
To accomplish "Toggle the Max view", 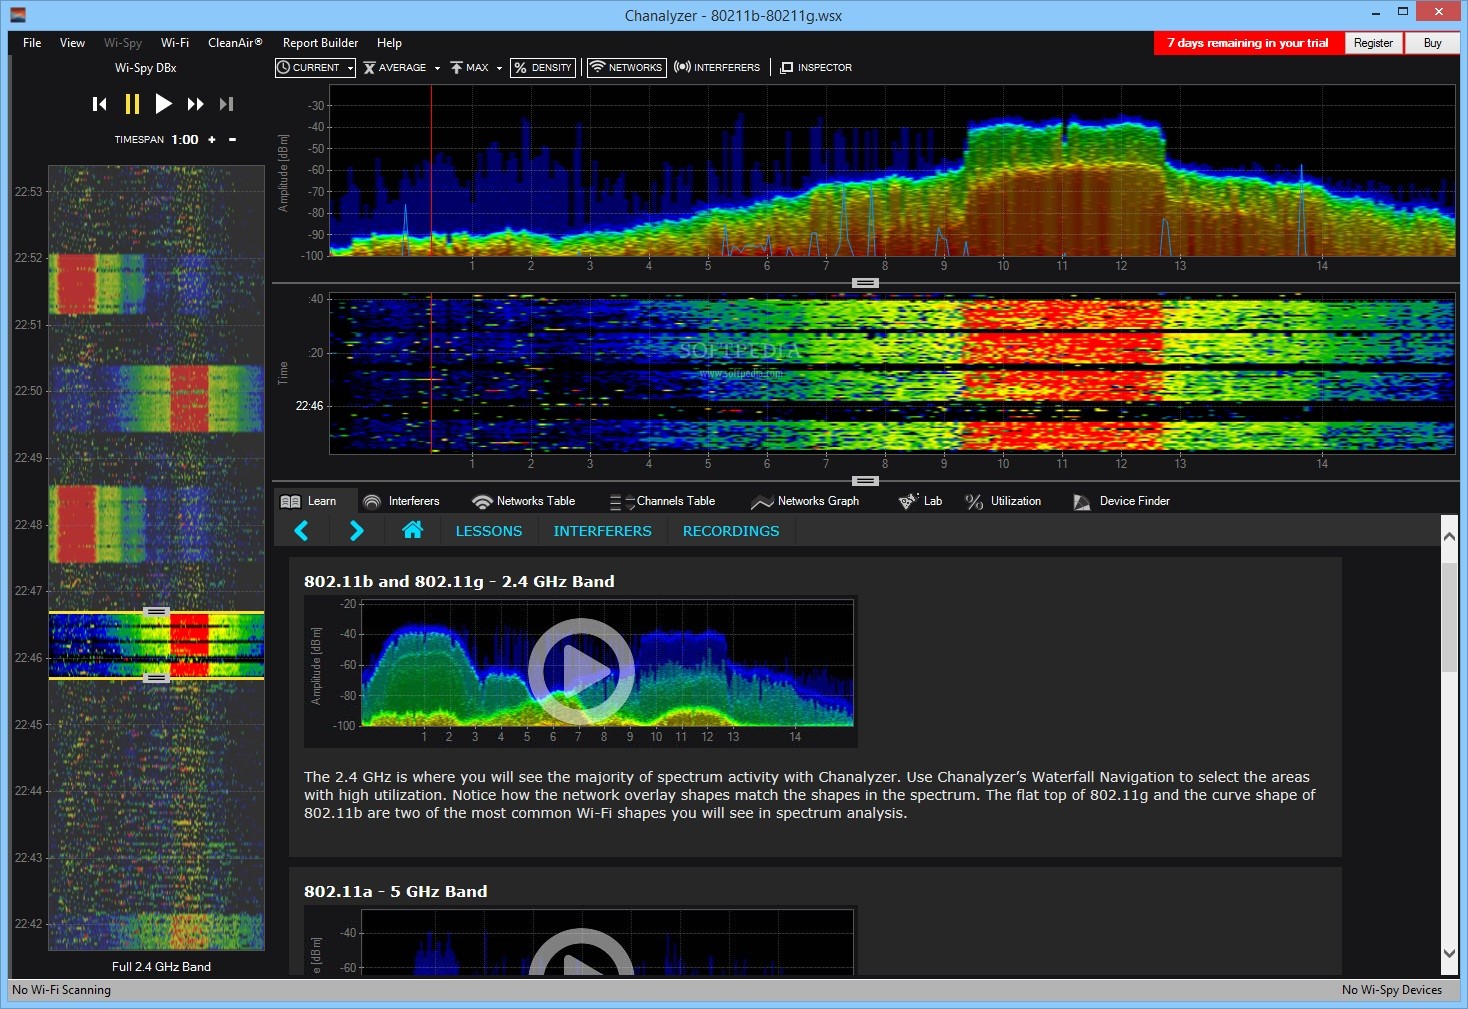I will click(470, 68).
